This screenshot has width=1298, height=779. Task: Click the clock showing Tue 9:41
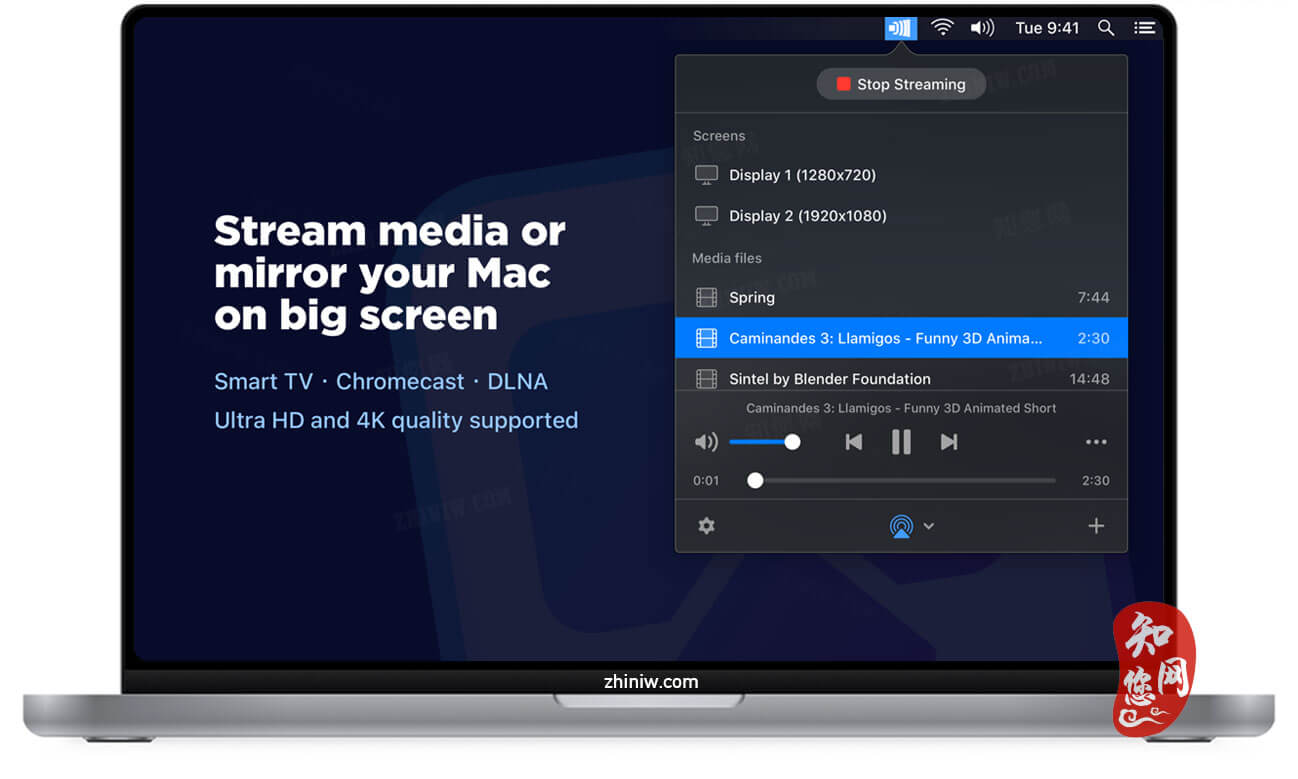(x=1047, y=28)
